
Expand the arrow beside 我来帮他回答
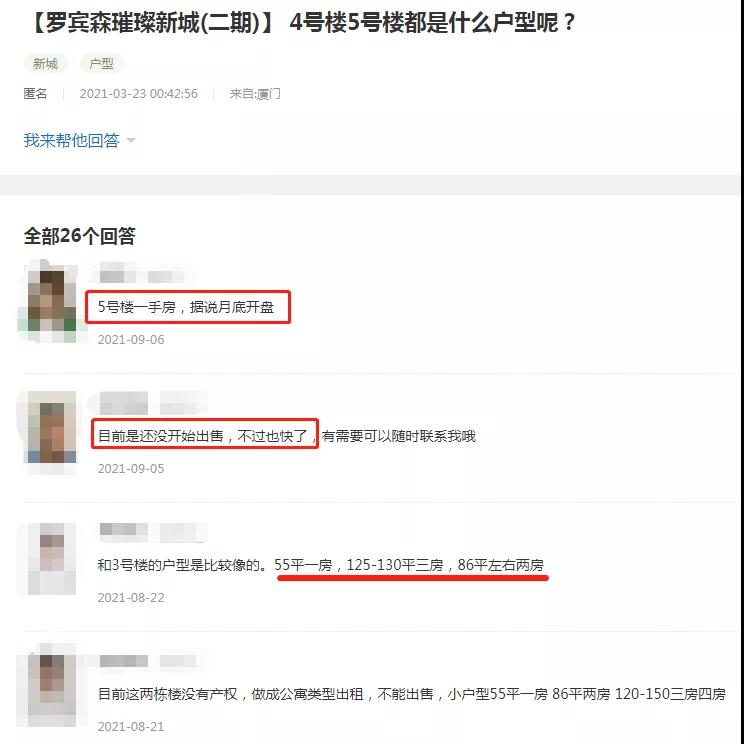tap(131, 140)
